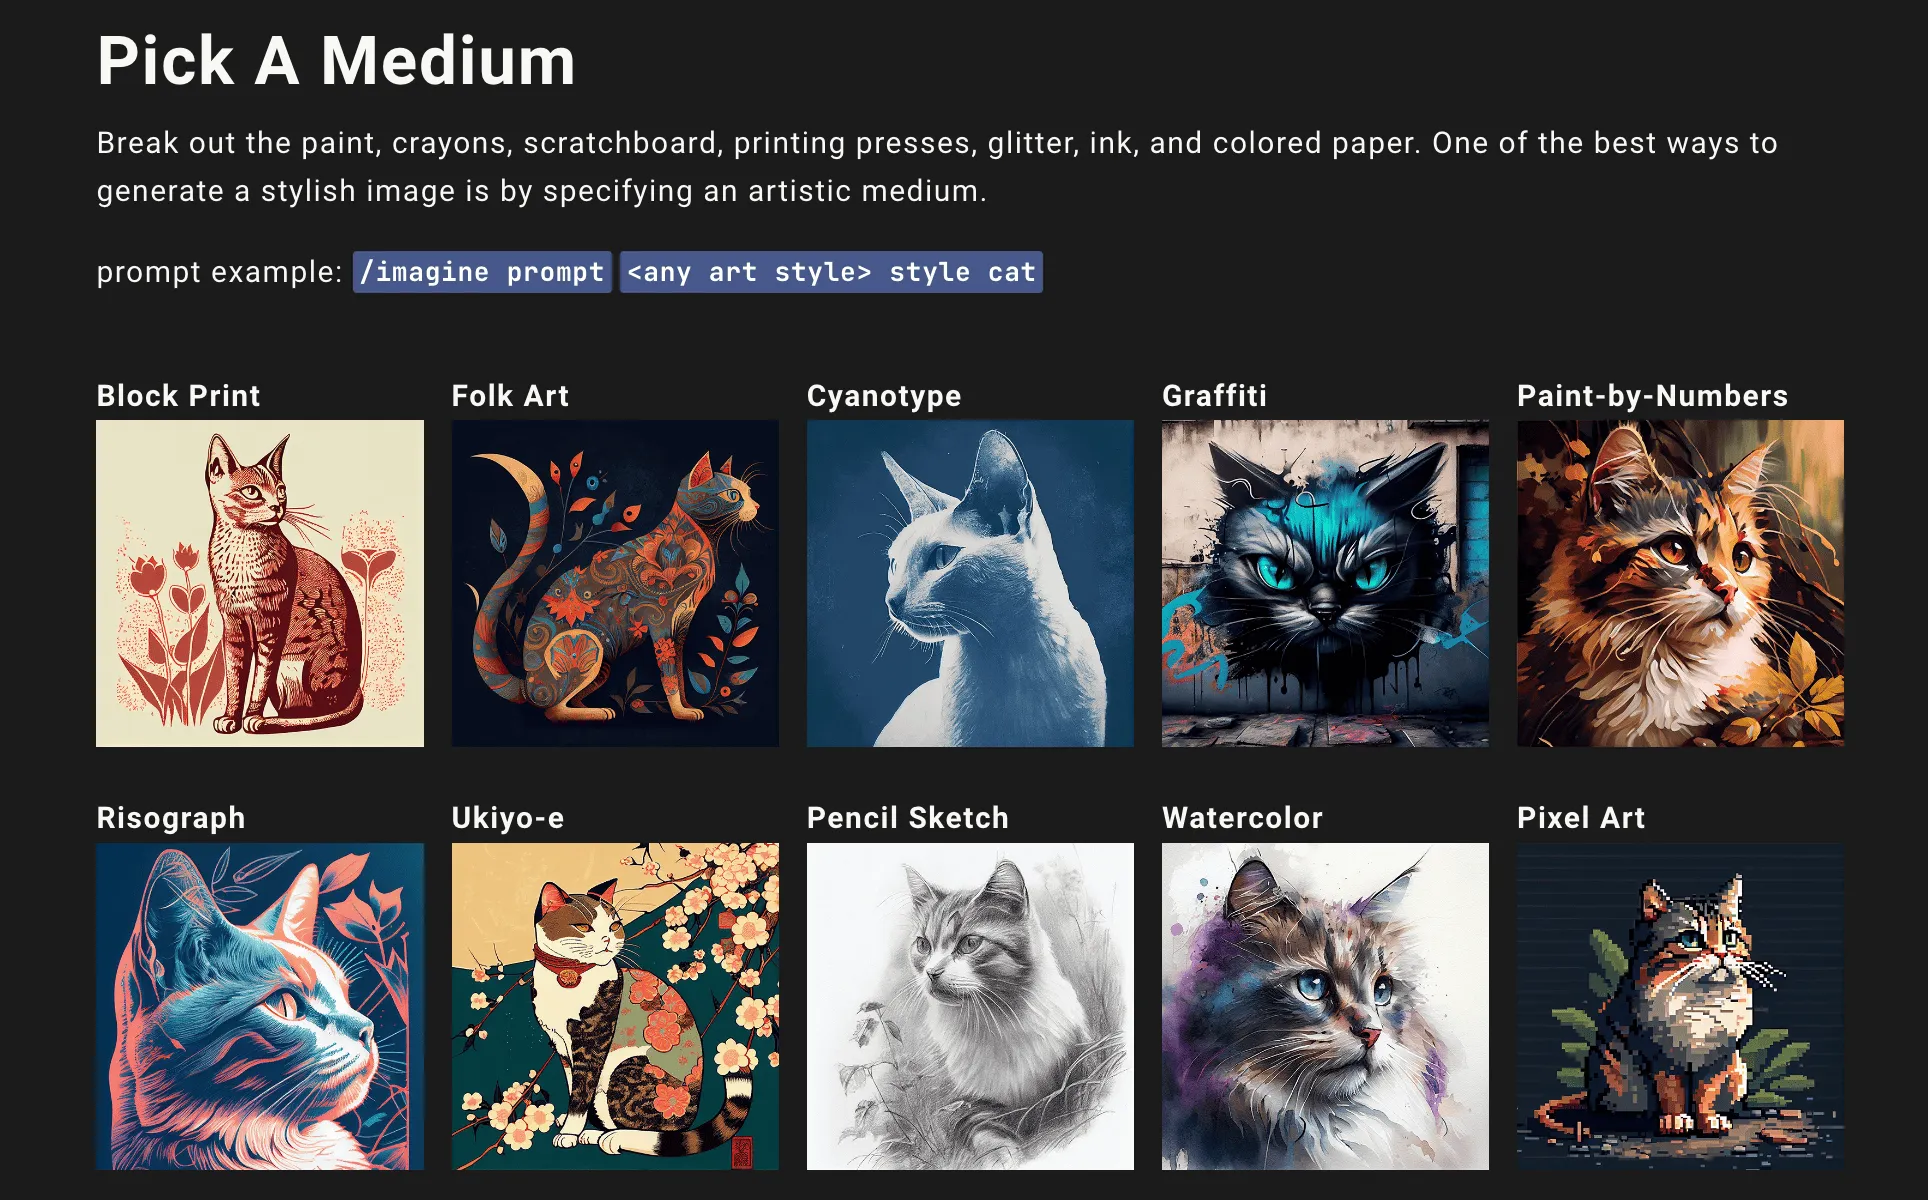Click the <any art style> style cat snippet
The height and width of the screenshot is (1200, 1928).
831,272
